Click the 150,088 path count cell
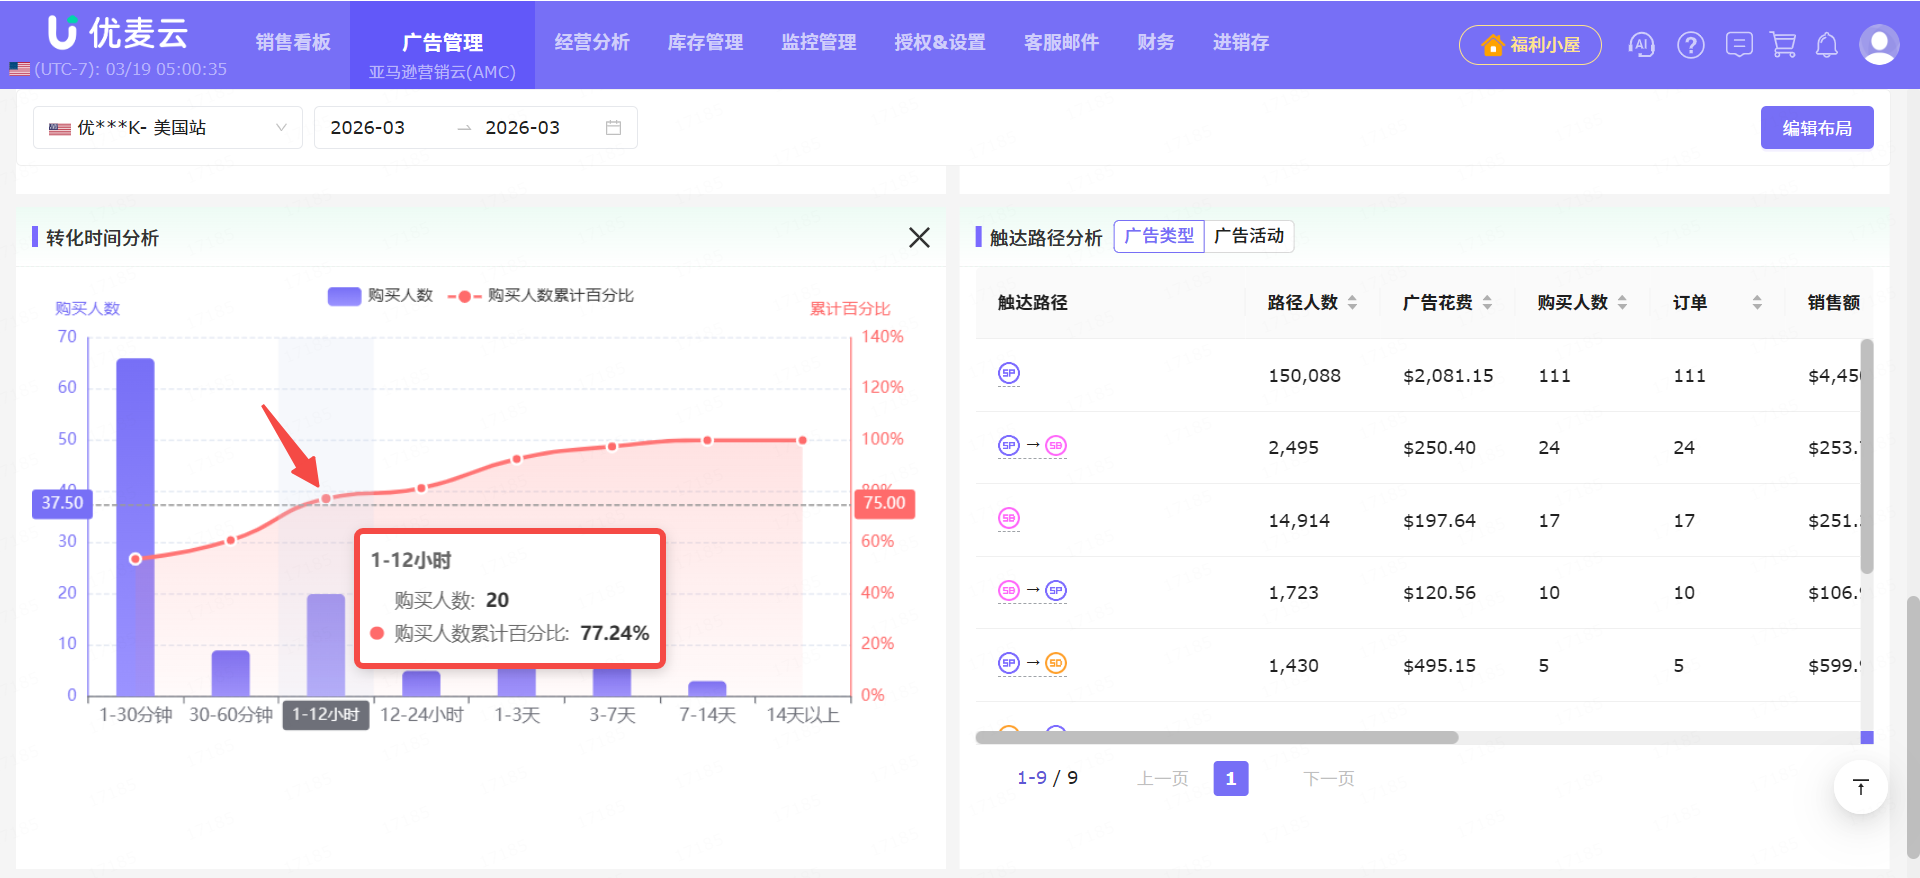 (x=1304, y=376)
